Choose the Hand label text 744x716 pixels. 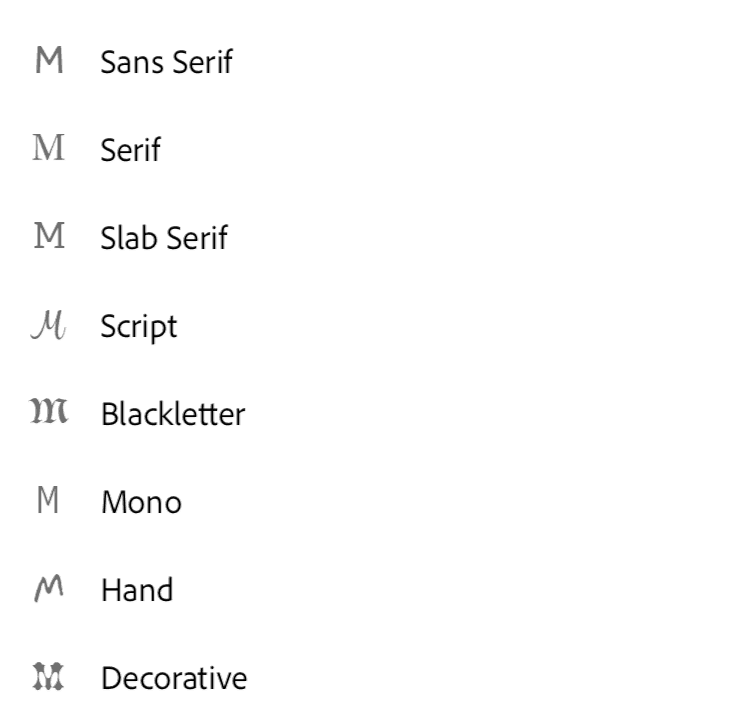[x=136, y=590]
